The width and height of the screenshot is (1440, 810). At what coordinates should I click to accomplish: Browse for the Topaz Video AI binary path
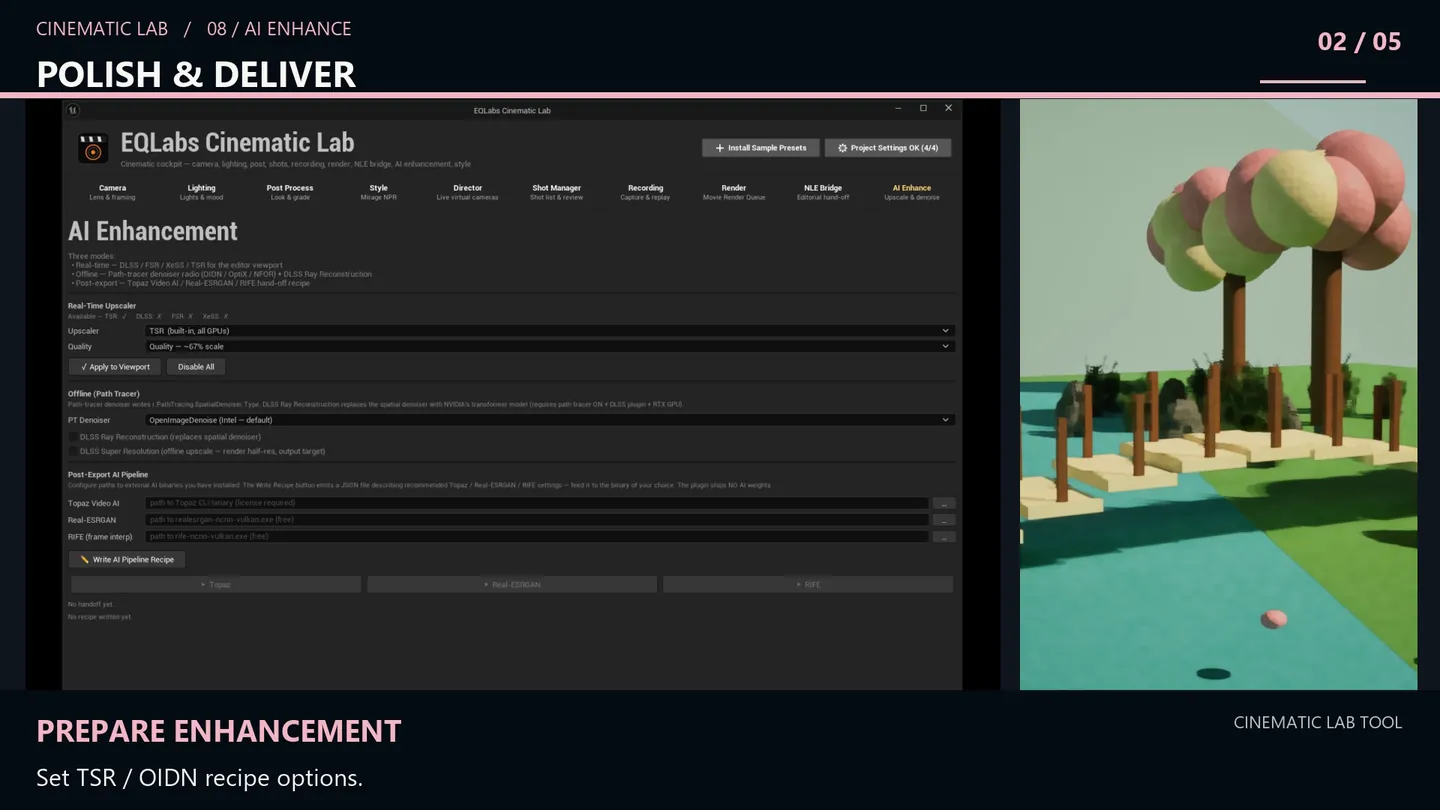click(944, 504)
